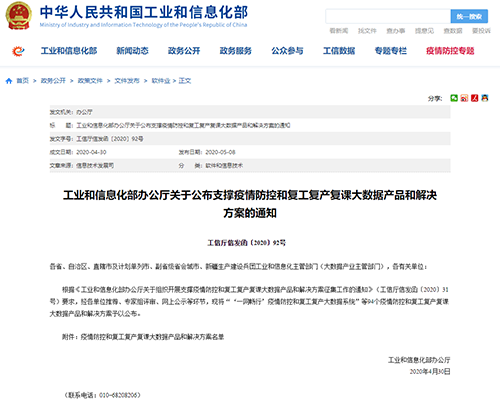The width and height of the screenshot is (500, 408).
Task: Click the 分类 软件和信息技术 value
Action: [x=224, y=165]
